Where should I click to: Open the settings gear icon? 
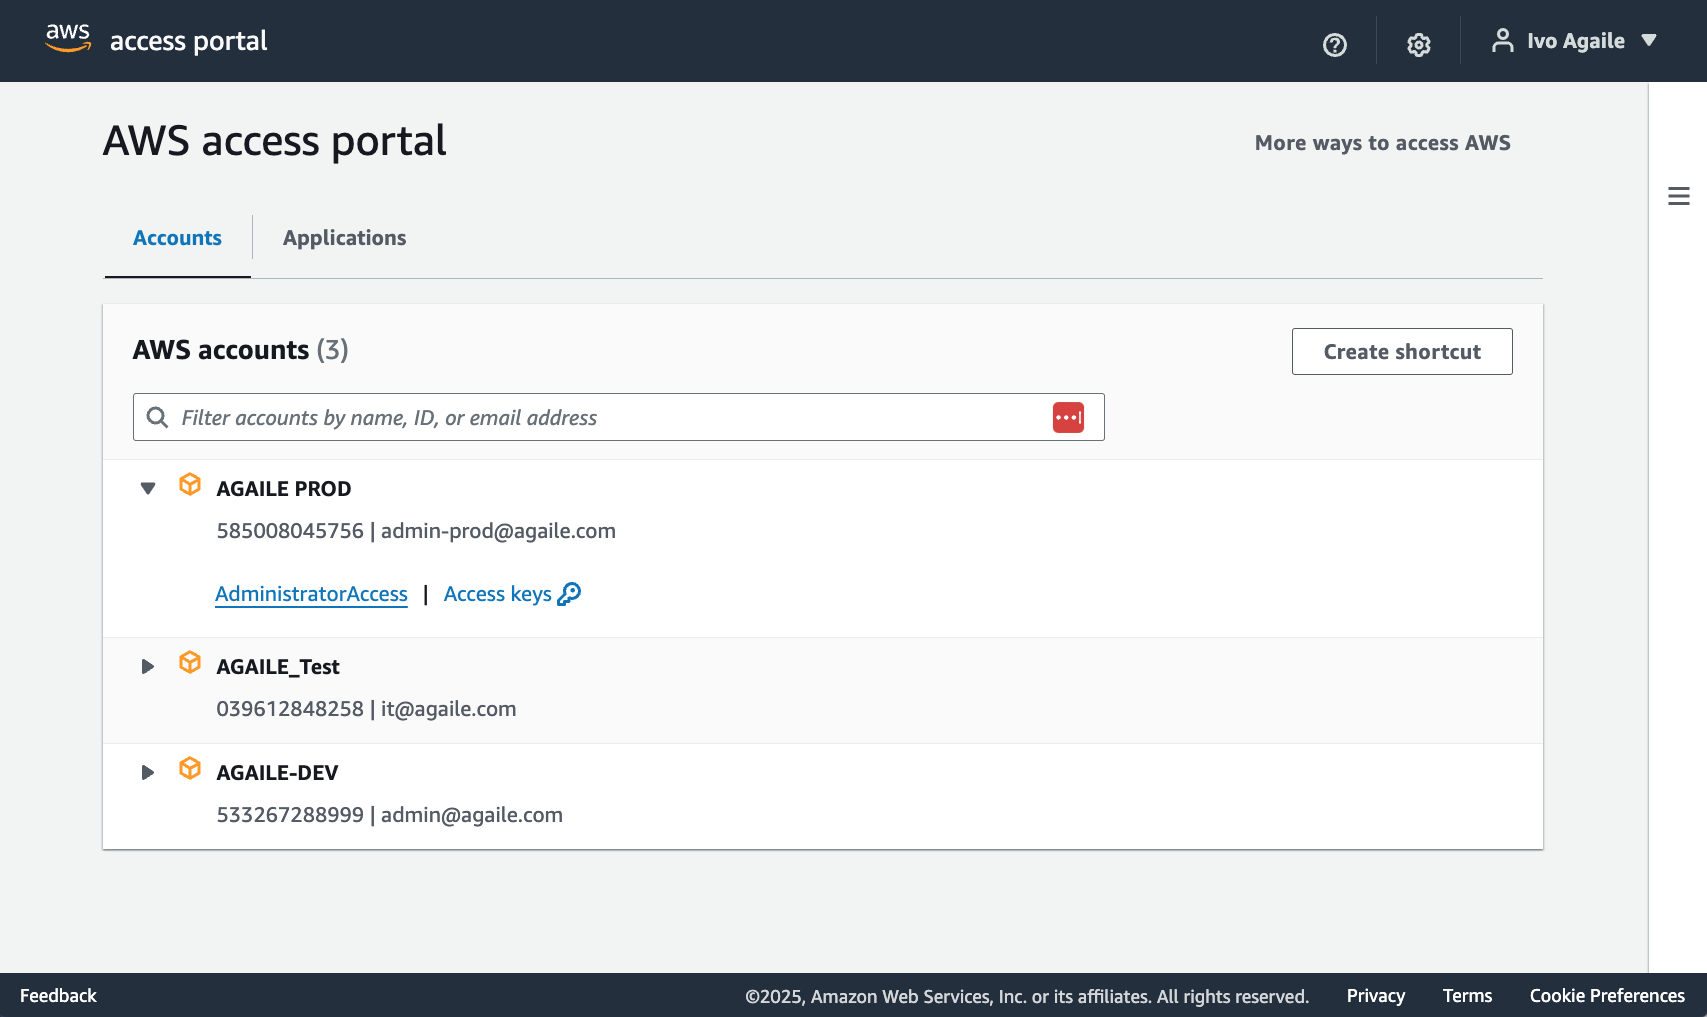[1418, 45]
